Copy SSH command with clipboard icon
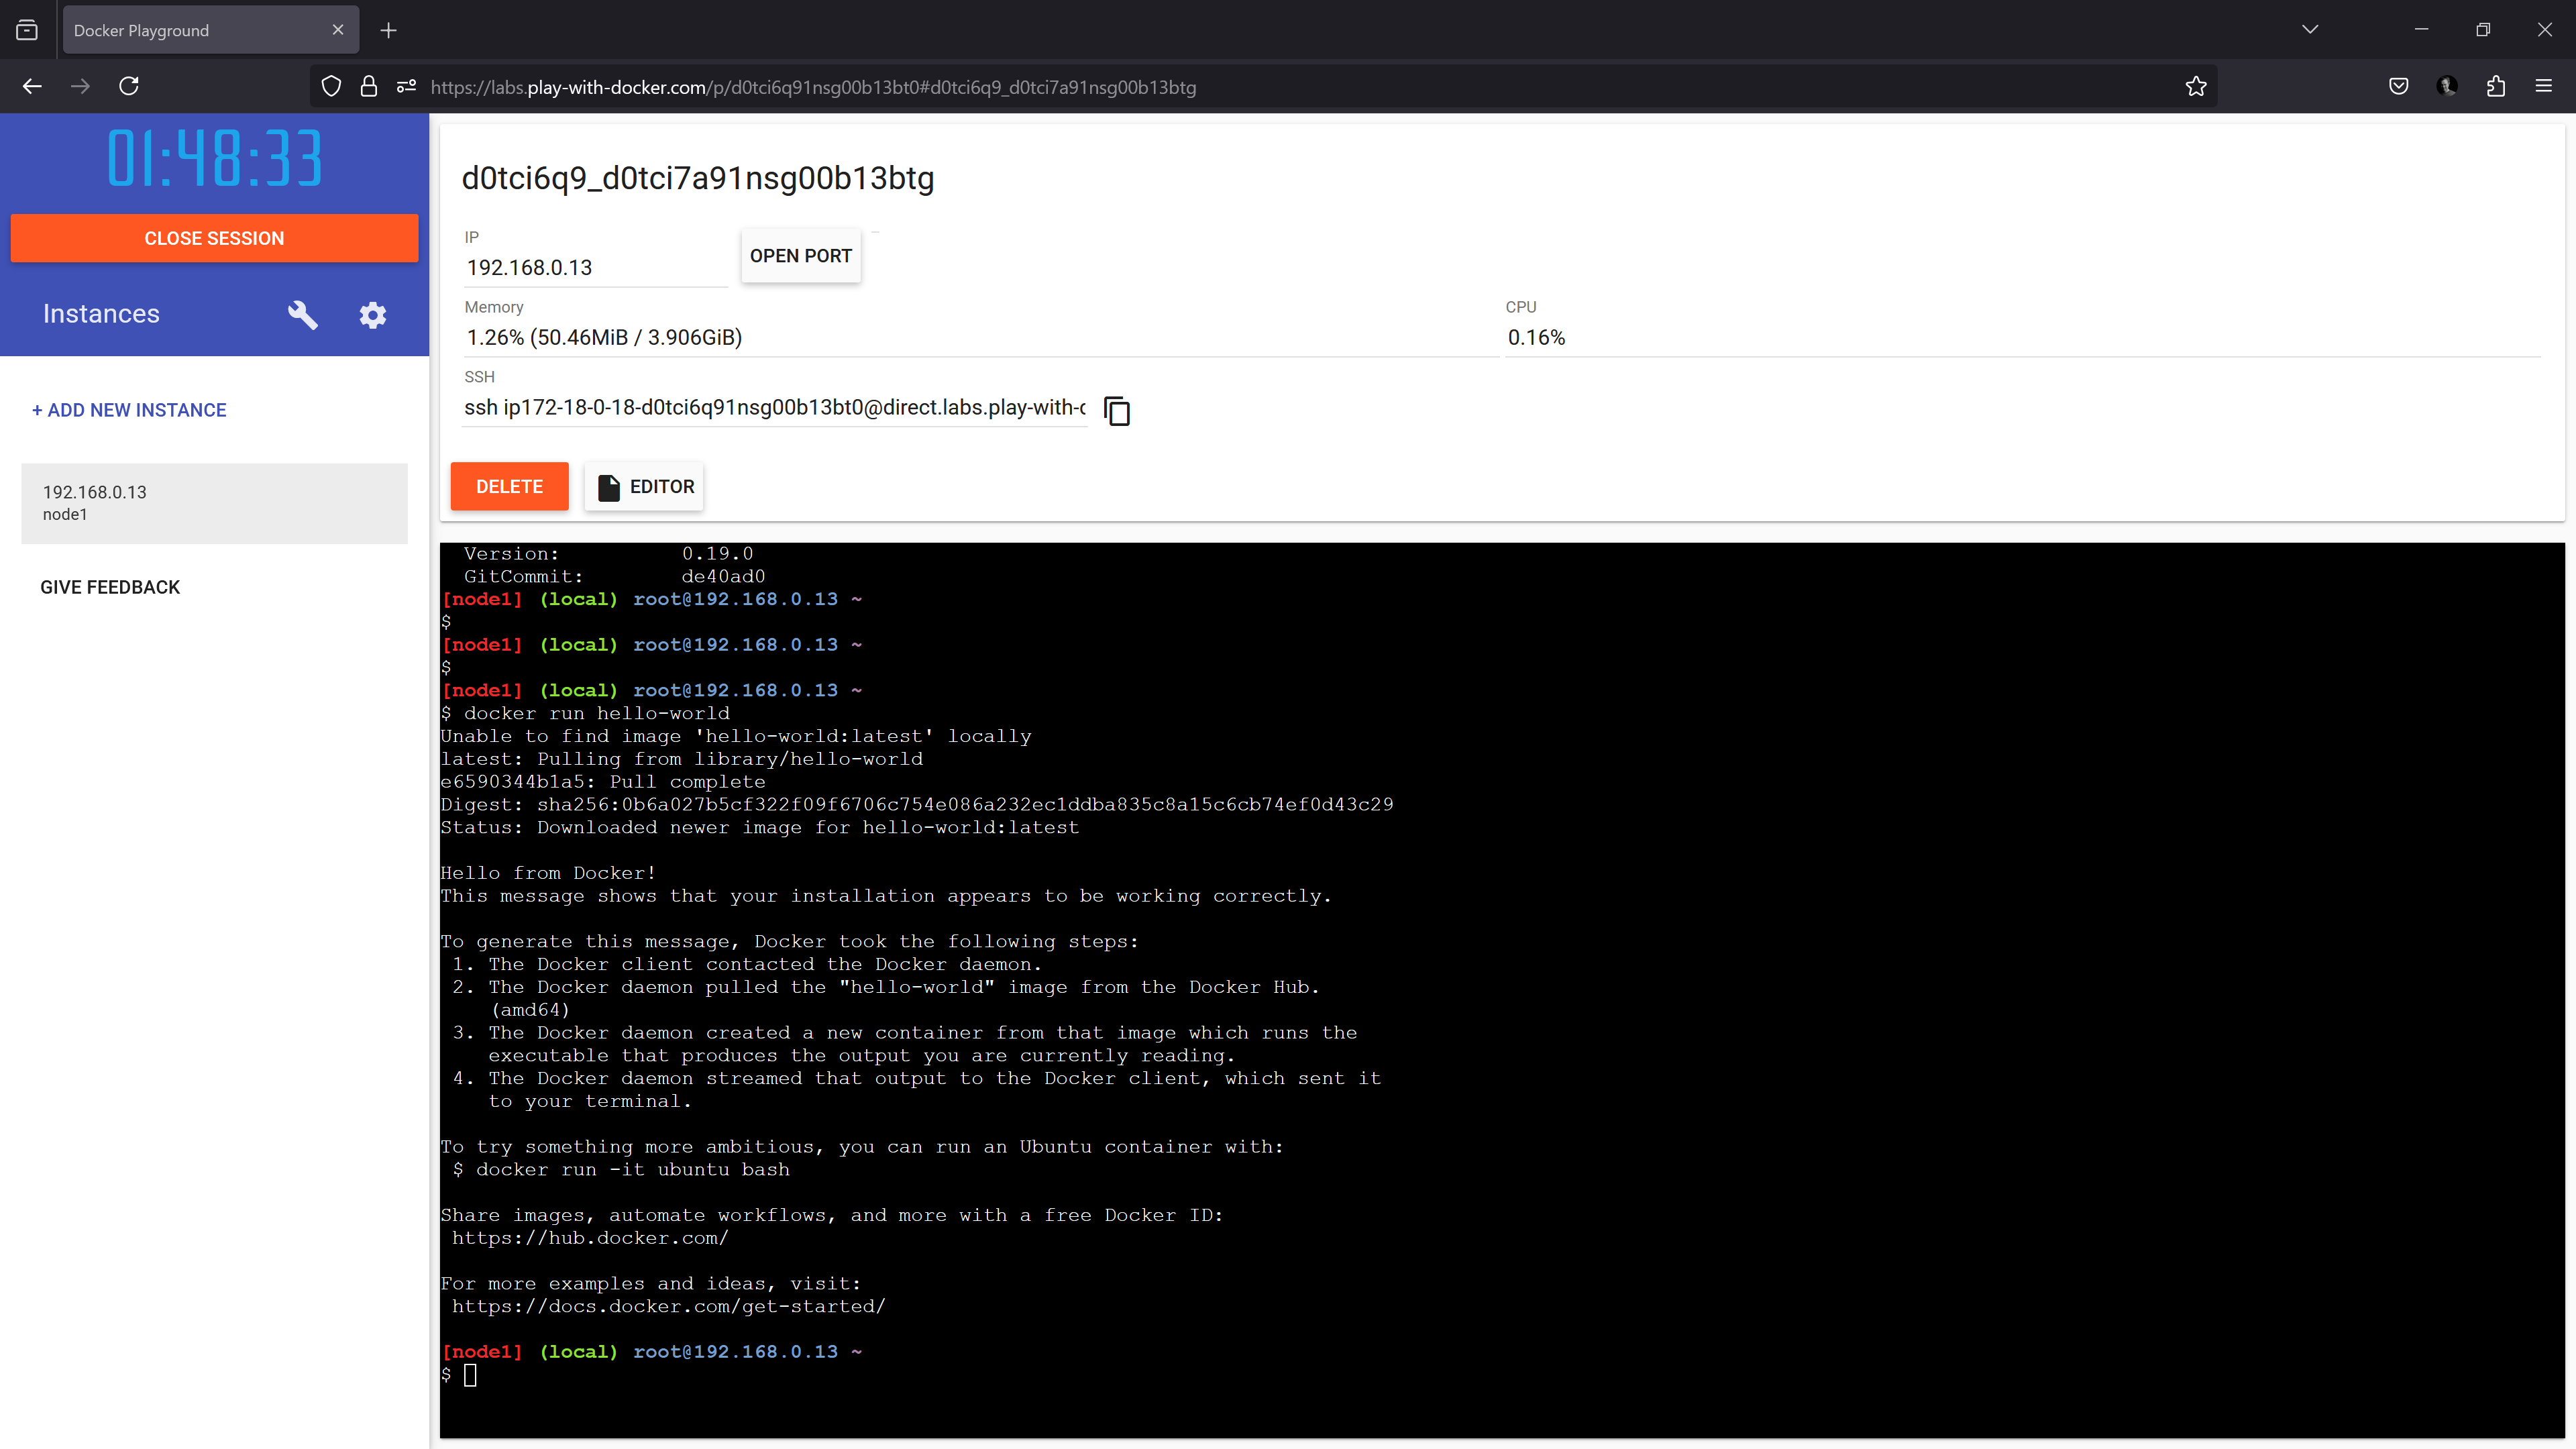The width and height of the screenshot is (2576, 1449). tap(1116, 411)
